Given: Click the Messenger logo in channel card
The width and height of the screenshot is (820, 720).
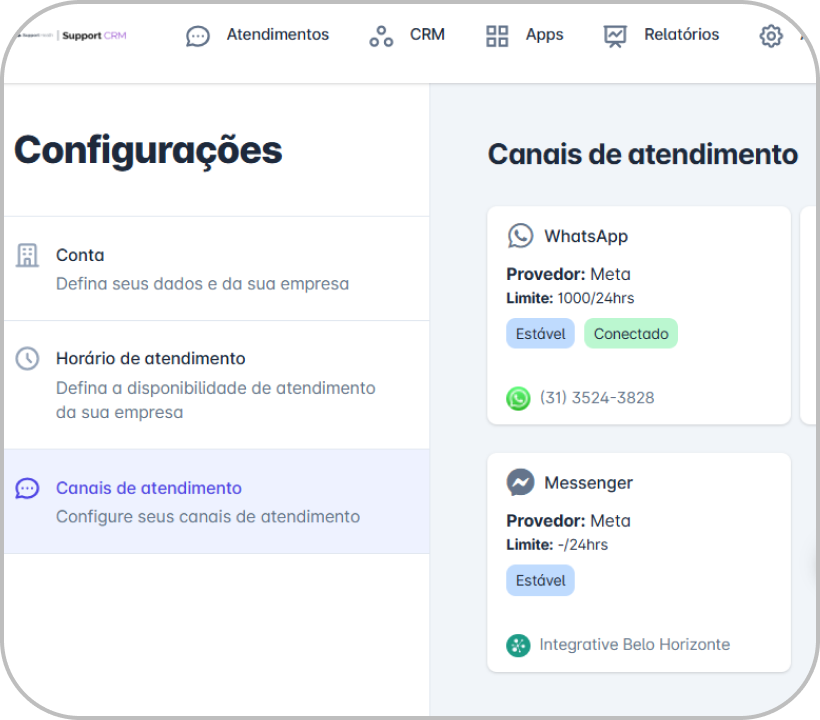Looking at the screenshot, I should click(520, 482).
